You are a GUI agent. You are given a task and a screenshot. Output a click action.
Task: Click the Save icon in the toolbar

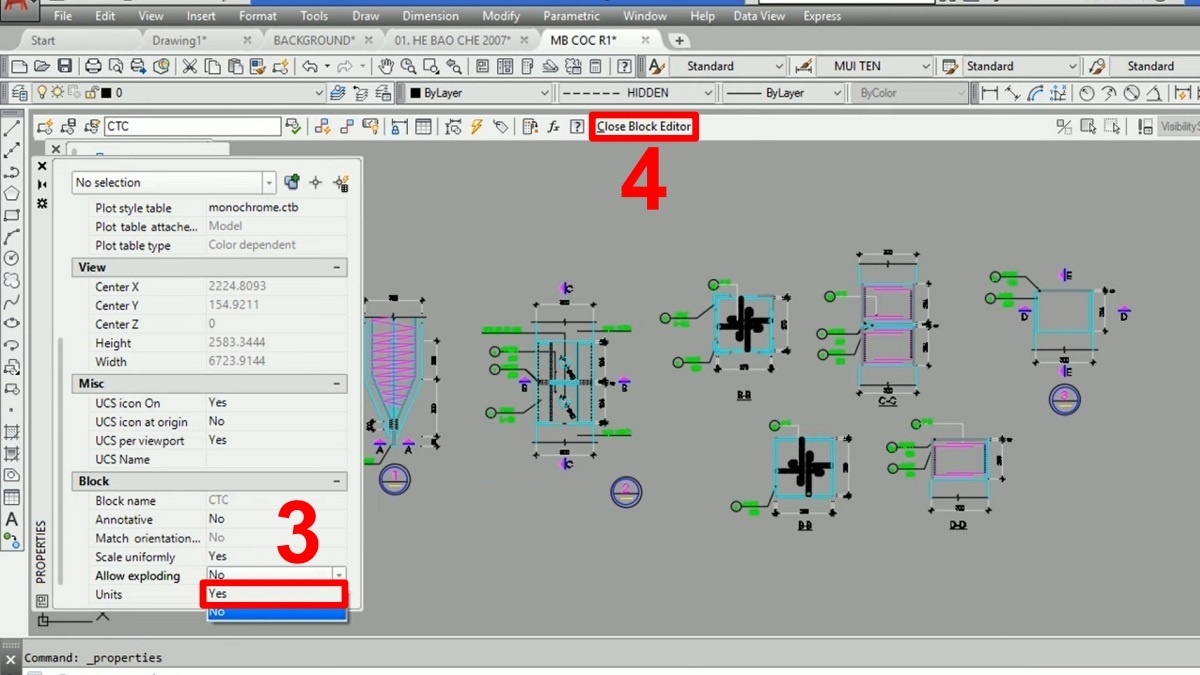tap(64, 67)
